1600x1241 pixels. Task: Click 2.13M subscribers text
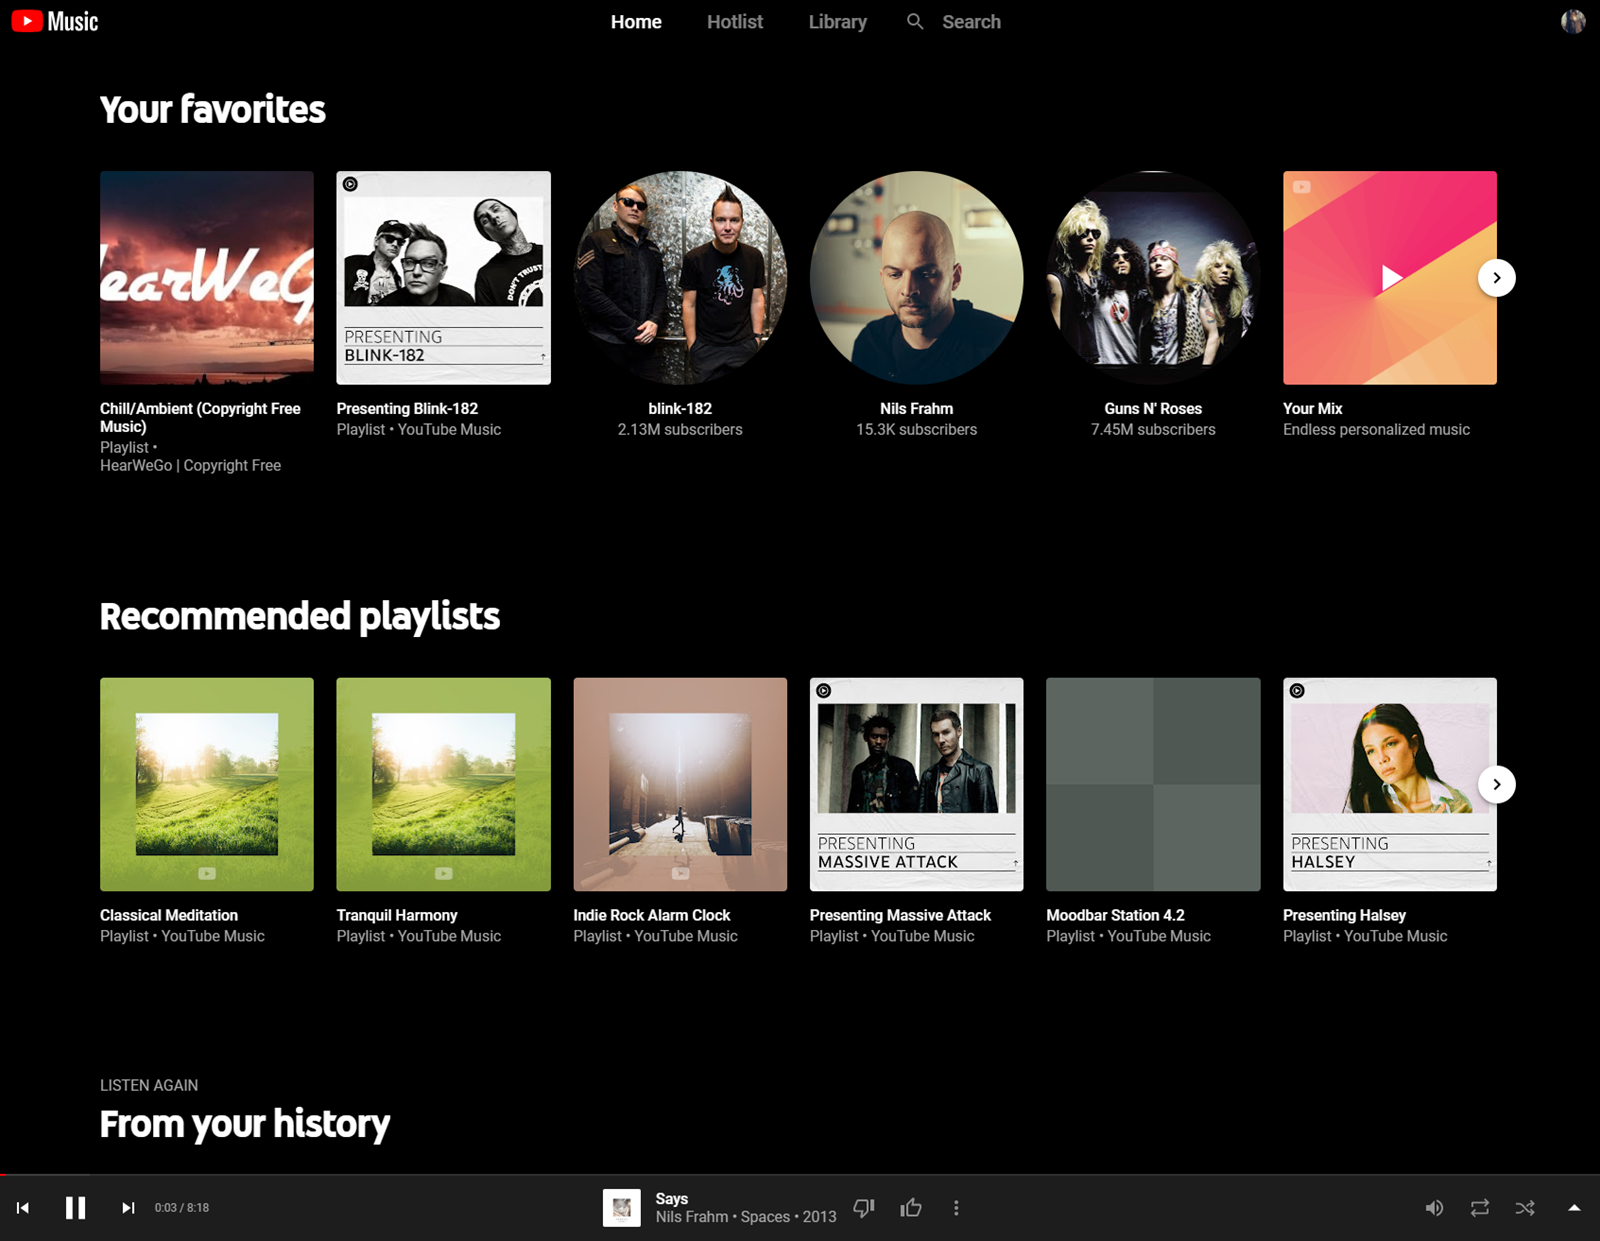point(680,430)
